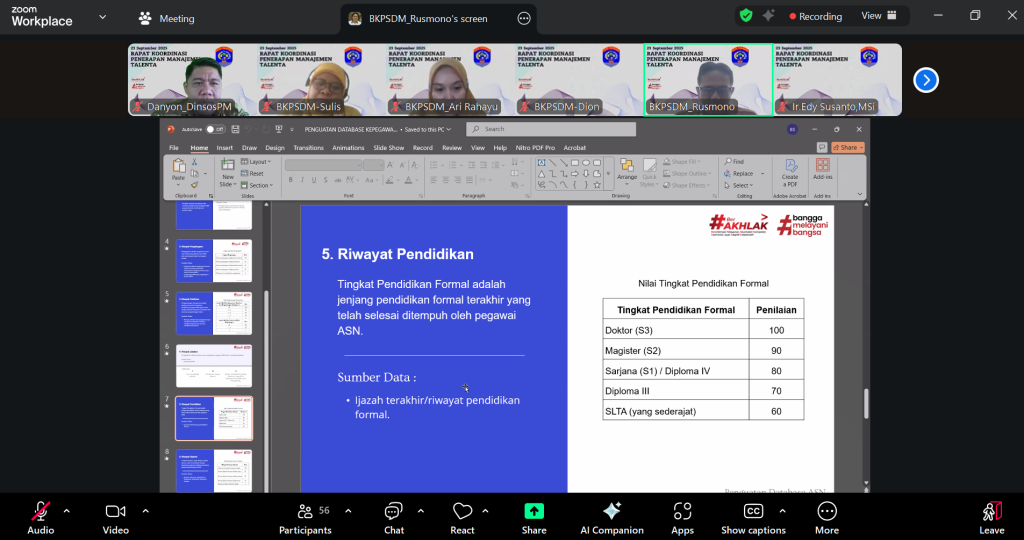Click the green Share screen icon

534,511
